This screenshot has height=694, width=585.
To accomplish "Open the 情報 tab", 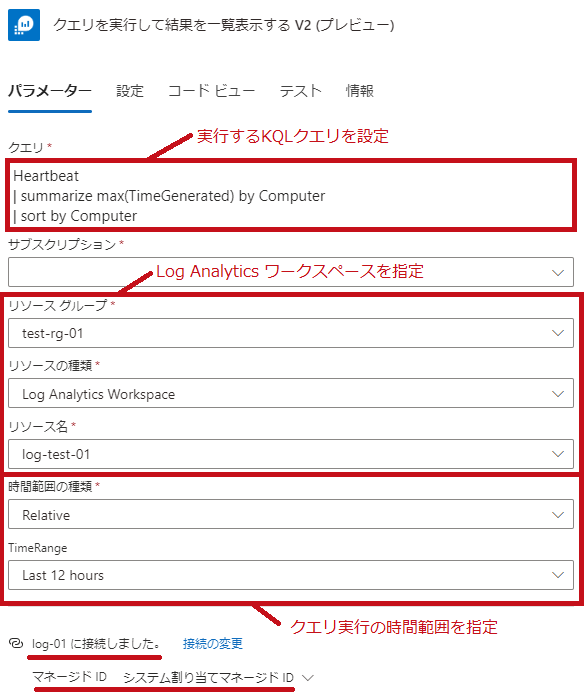I will tap(360, 91).
